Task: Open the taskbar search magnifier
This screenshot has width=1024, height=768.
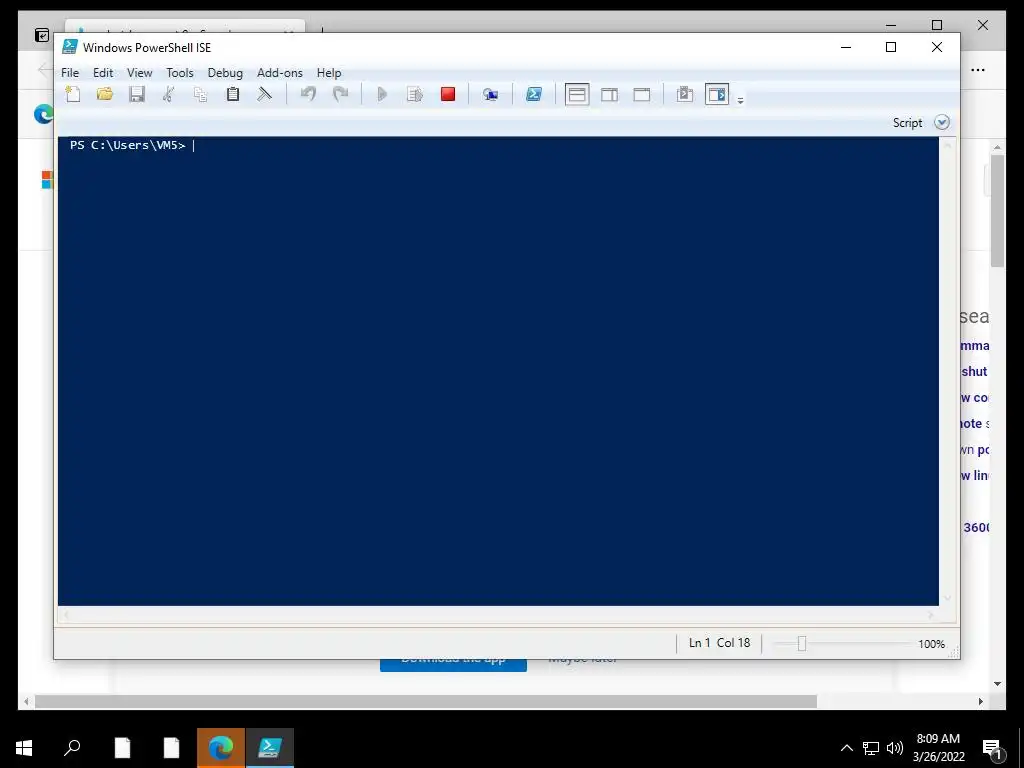Action: click(72, 748)
